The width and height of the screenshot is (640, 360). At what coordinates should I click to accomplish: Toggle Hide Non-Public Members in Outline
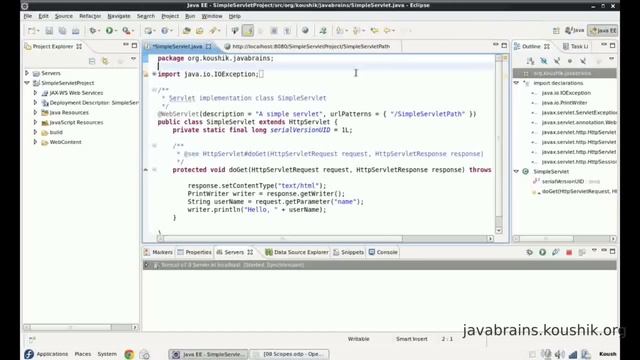[x=570, y=61]
